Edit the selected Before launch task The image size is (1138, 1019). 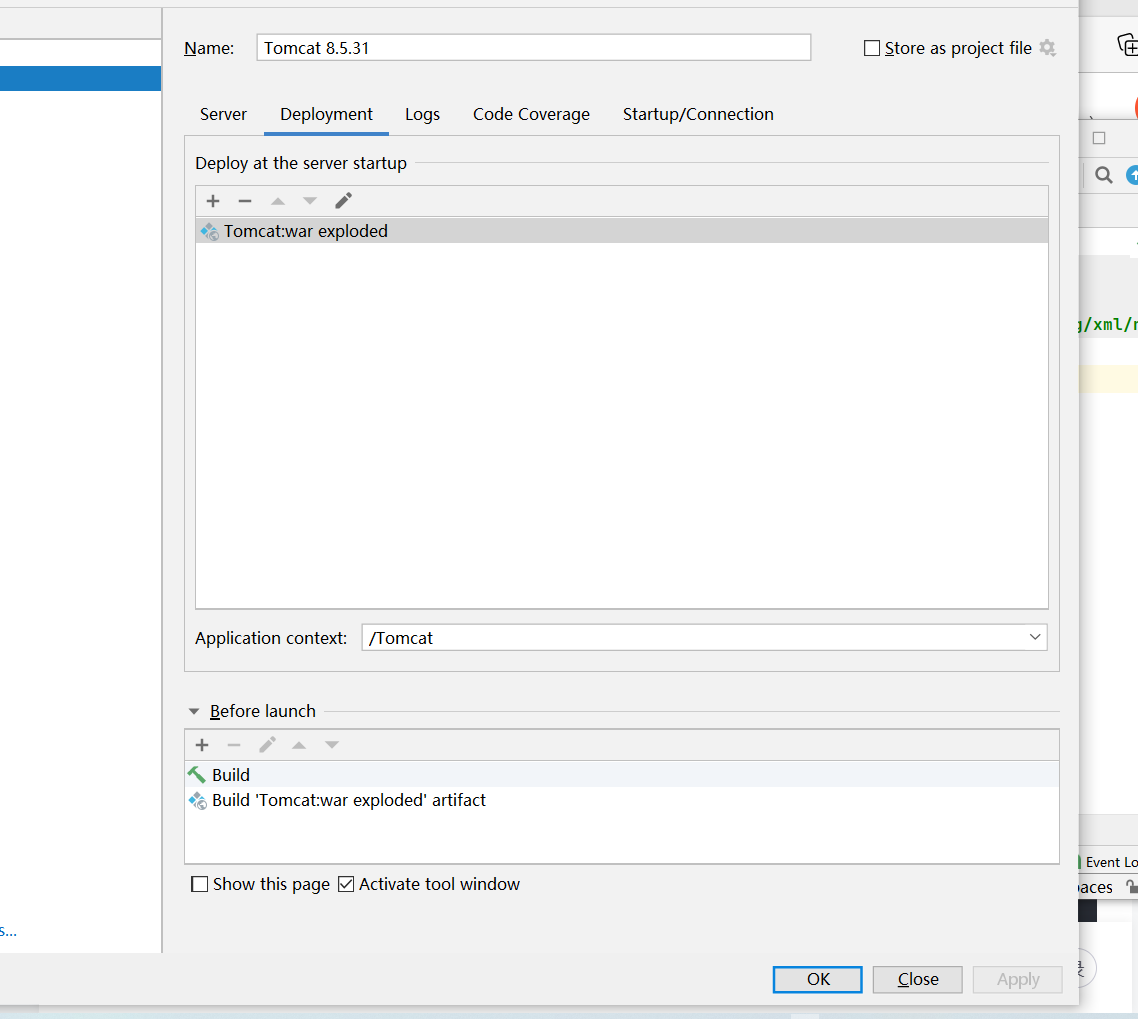267,745
